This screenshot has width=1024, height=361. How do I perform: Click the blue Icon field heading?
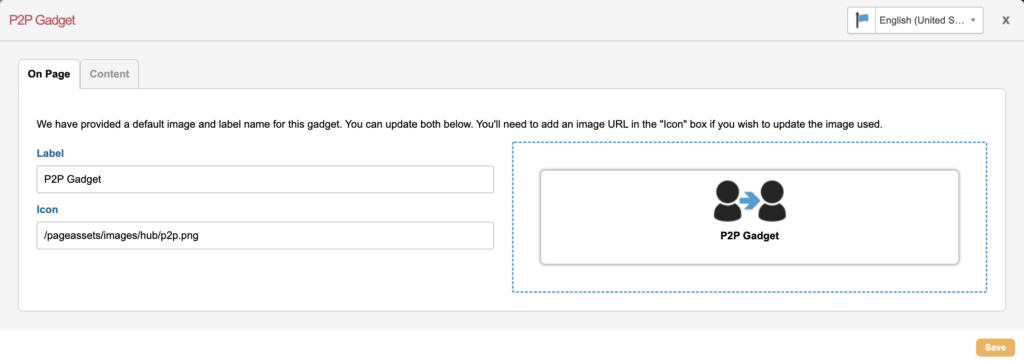(47, 210)
